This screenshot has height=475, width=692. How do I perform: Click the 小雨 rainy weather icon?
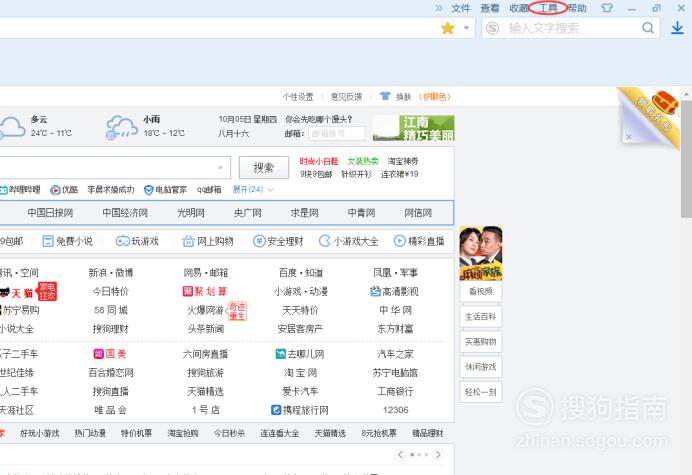[x=121, y=128]
